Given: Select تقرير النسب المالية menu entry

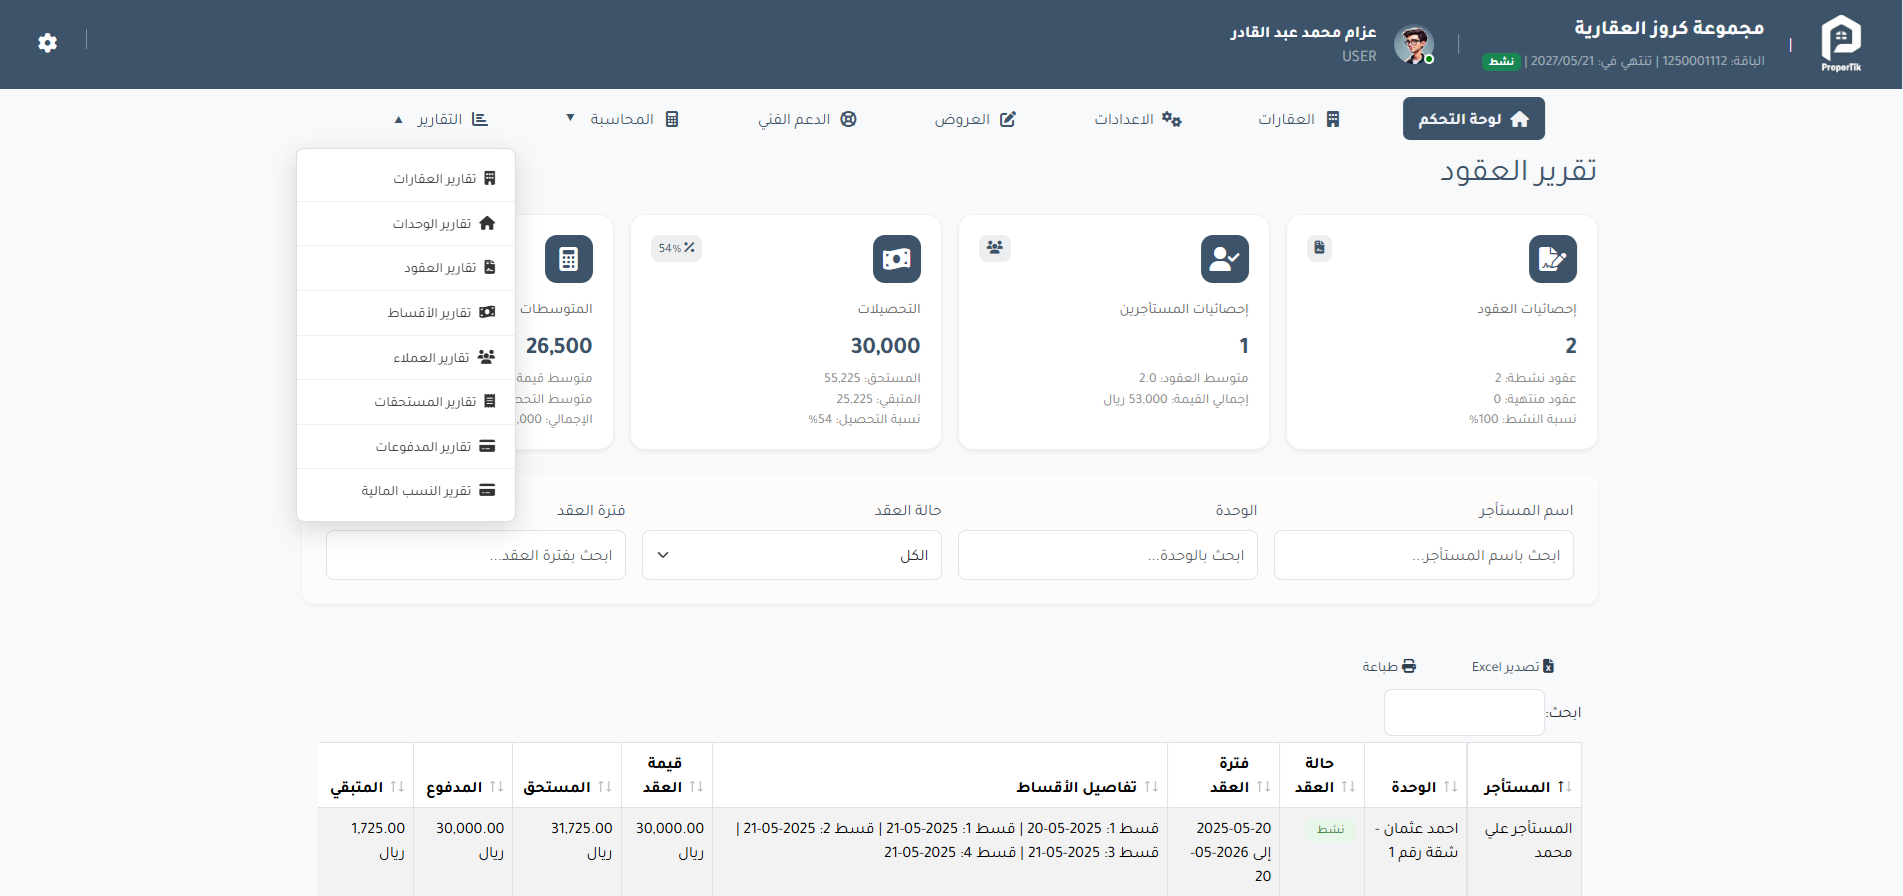Looking at the screenshot, I should (406, 490).
